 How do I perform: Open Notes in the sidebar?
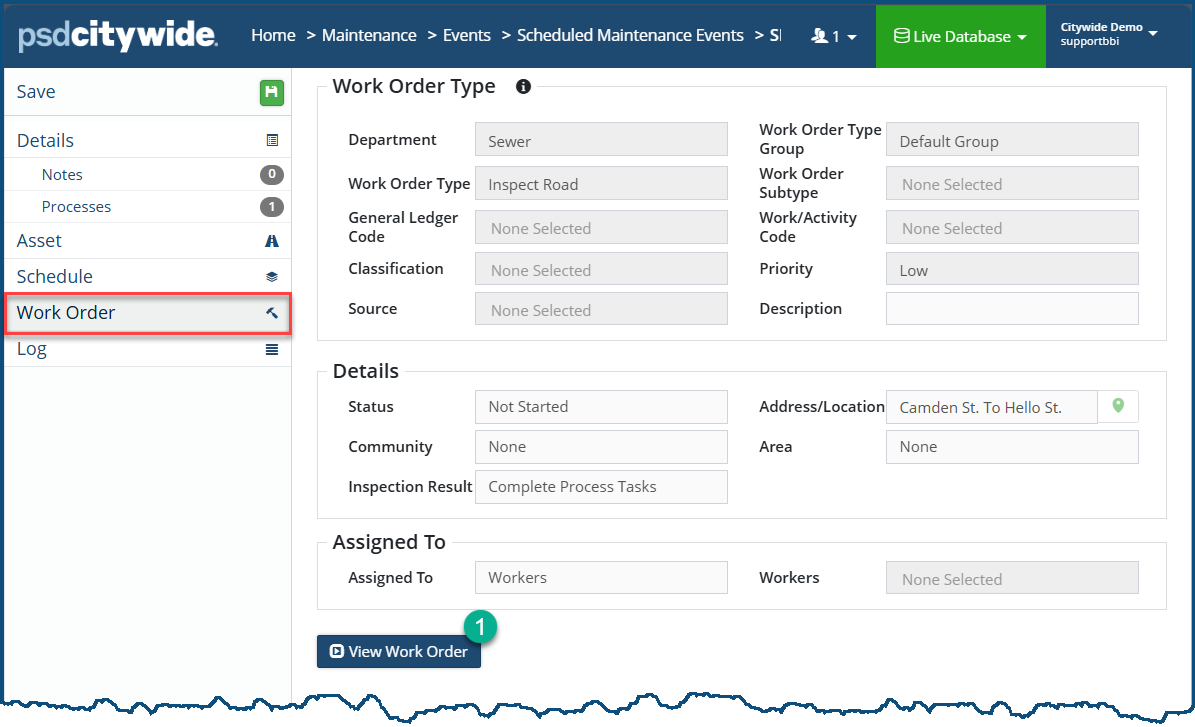pyautogui.click(x=147, y=175)
